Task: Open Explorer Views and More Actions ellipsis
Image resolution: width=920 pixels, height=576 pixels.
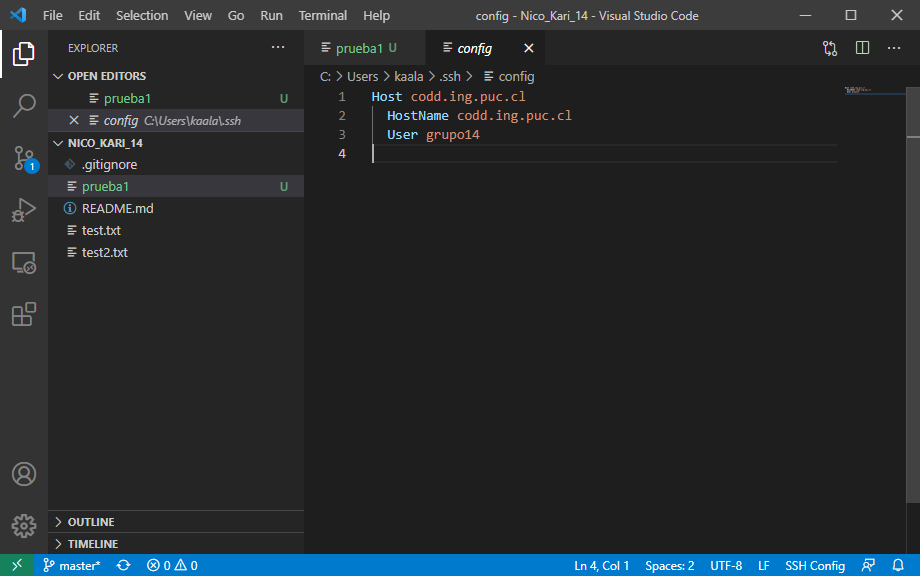Action: coord(278,48)
